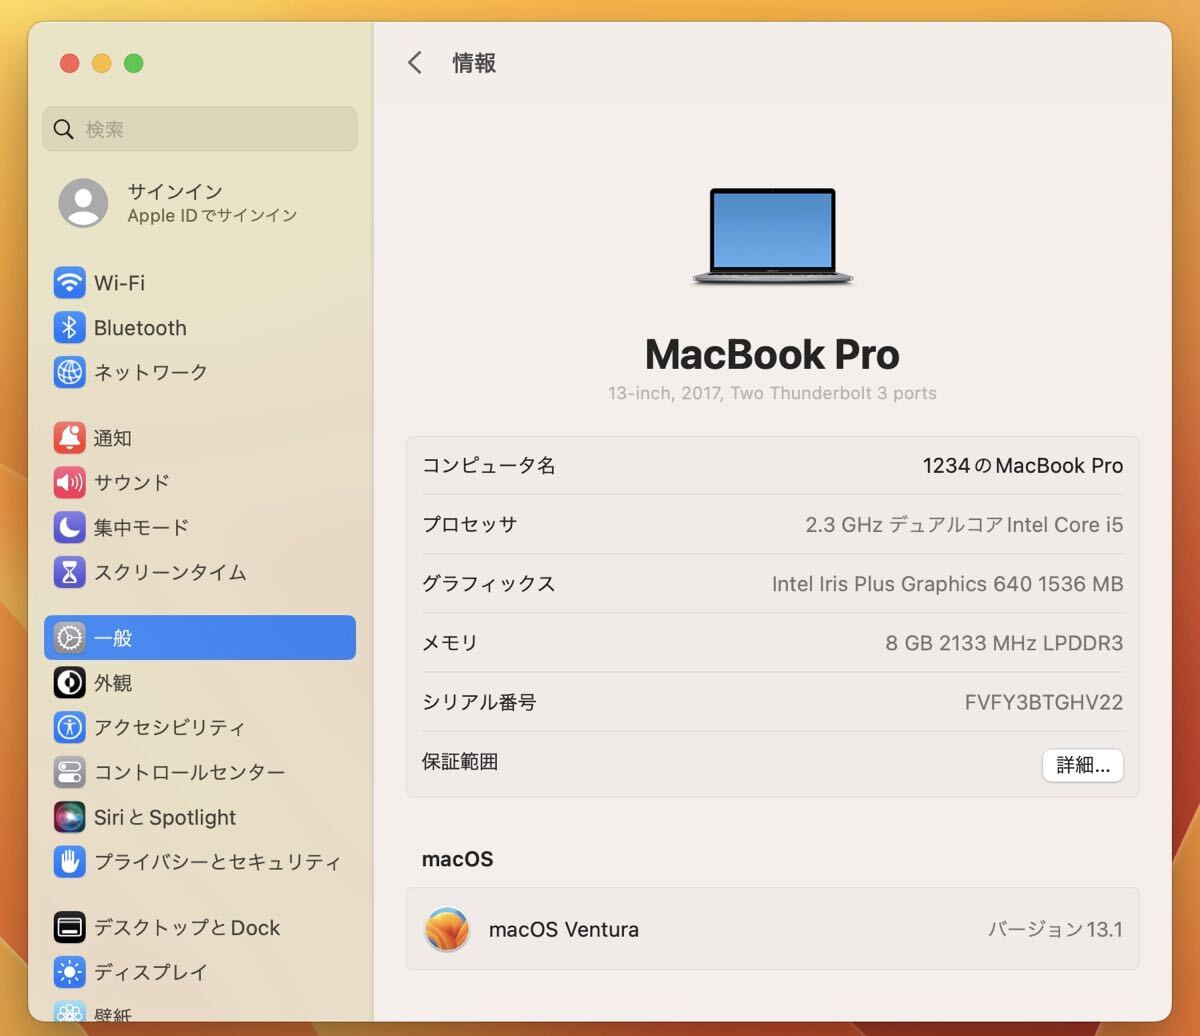1200x1036 pixels.
Task: Select the コントロールセンター icon
Action: 69,772
